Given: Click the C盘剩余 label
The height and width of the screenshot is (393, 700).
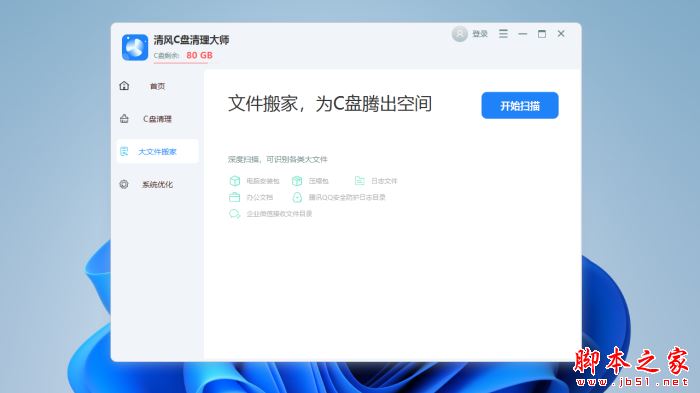Looking at the screenshot, I should point(167,56).
